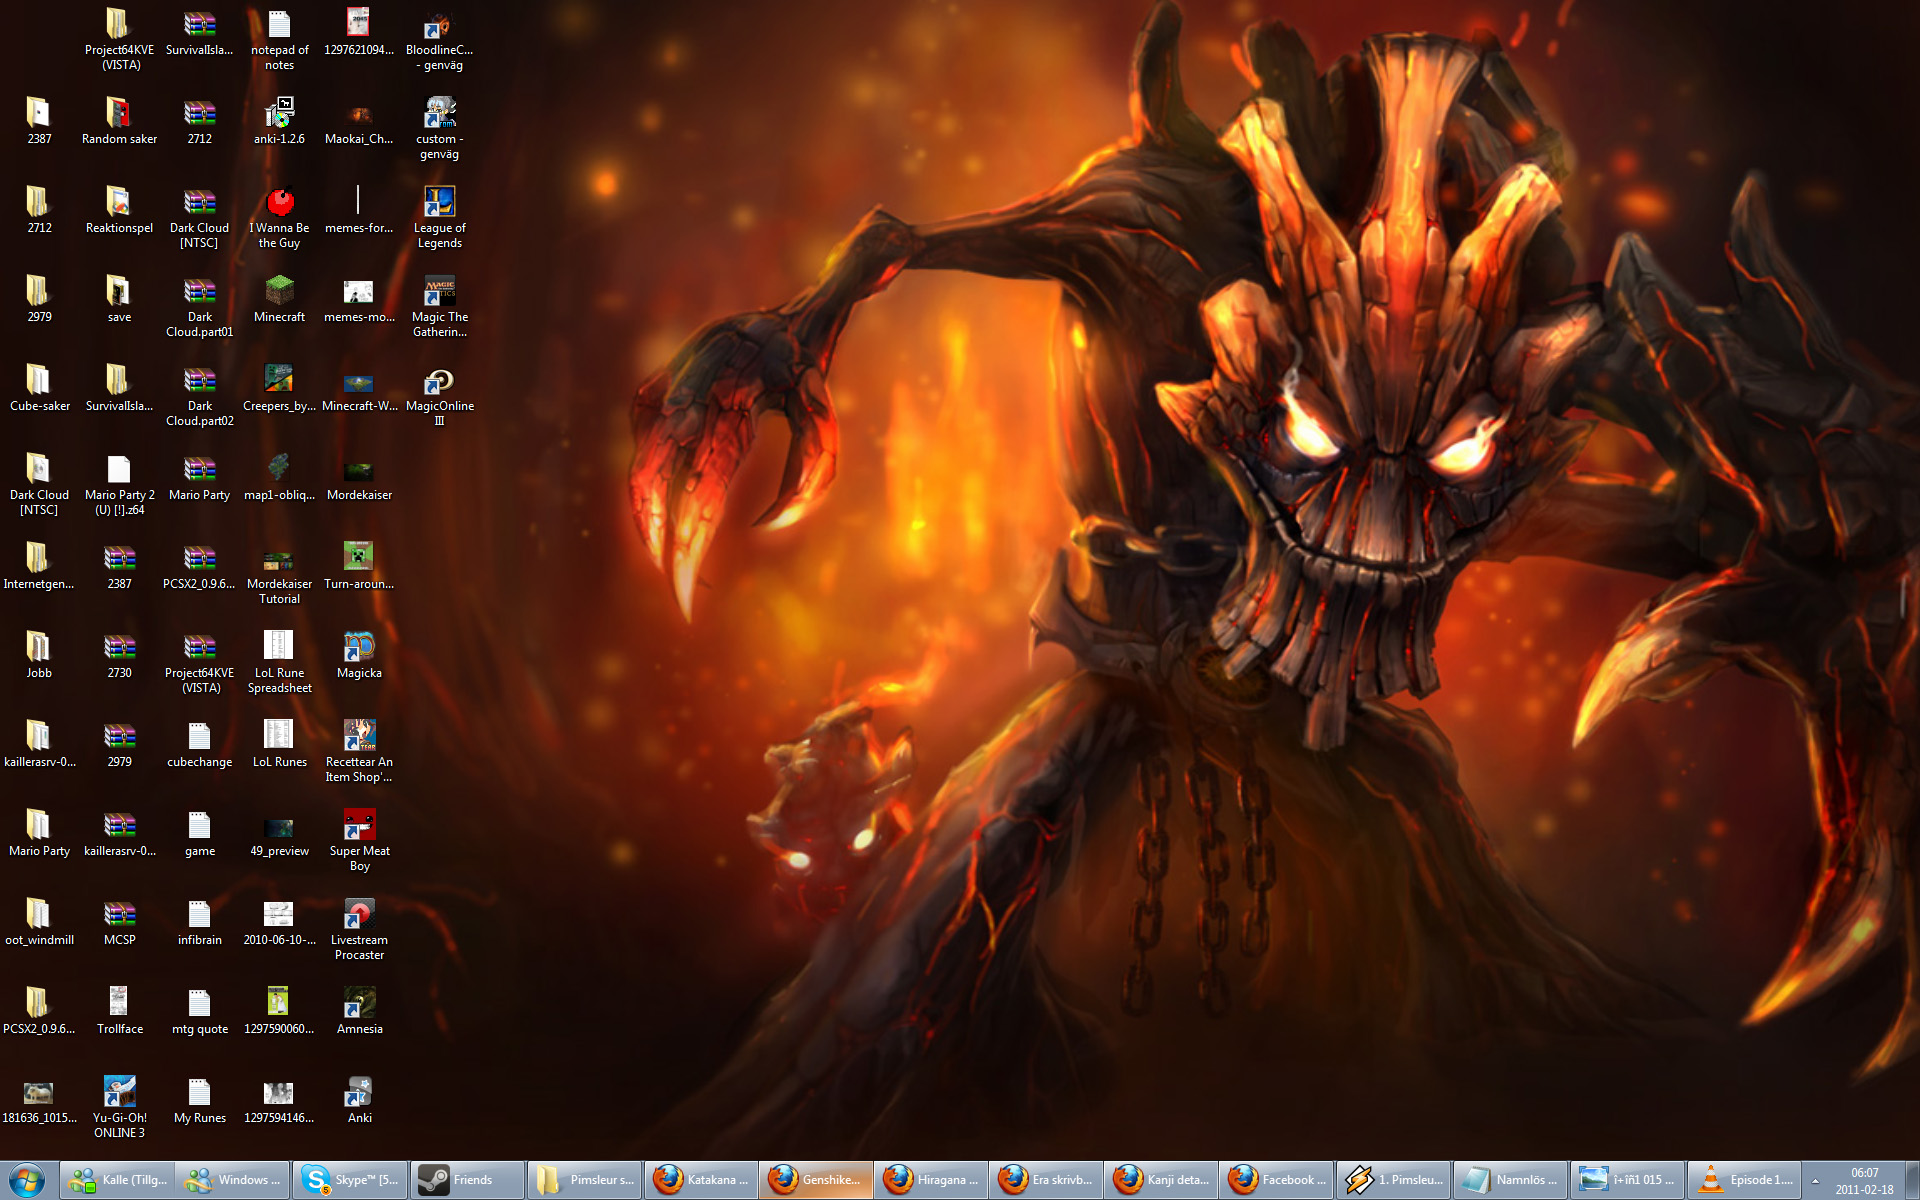Show hidden system tray icons arrow
The height and width of the screenshot is (1200, 1920).
(x=1815, y=1181)
